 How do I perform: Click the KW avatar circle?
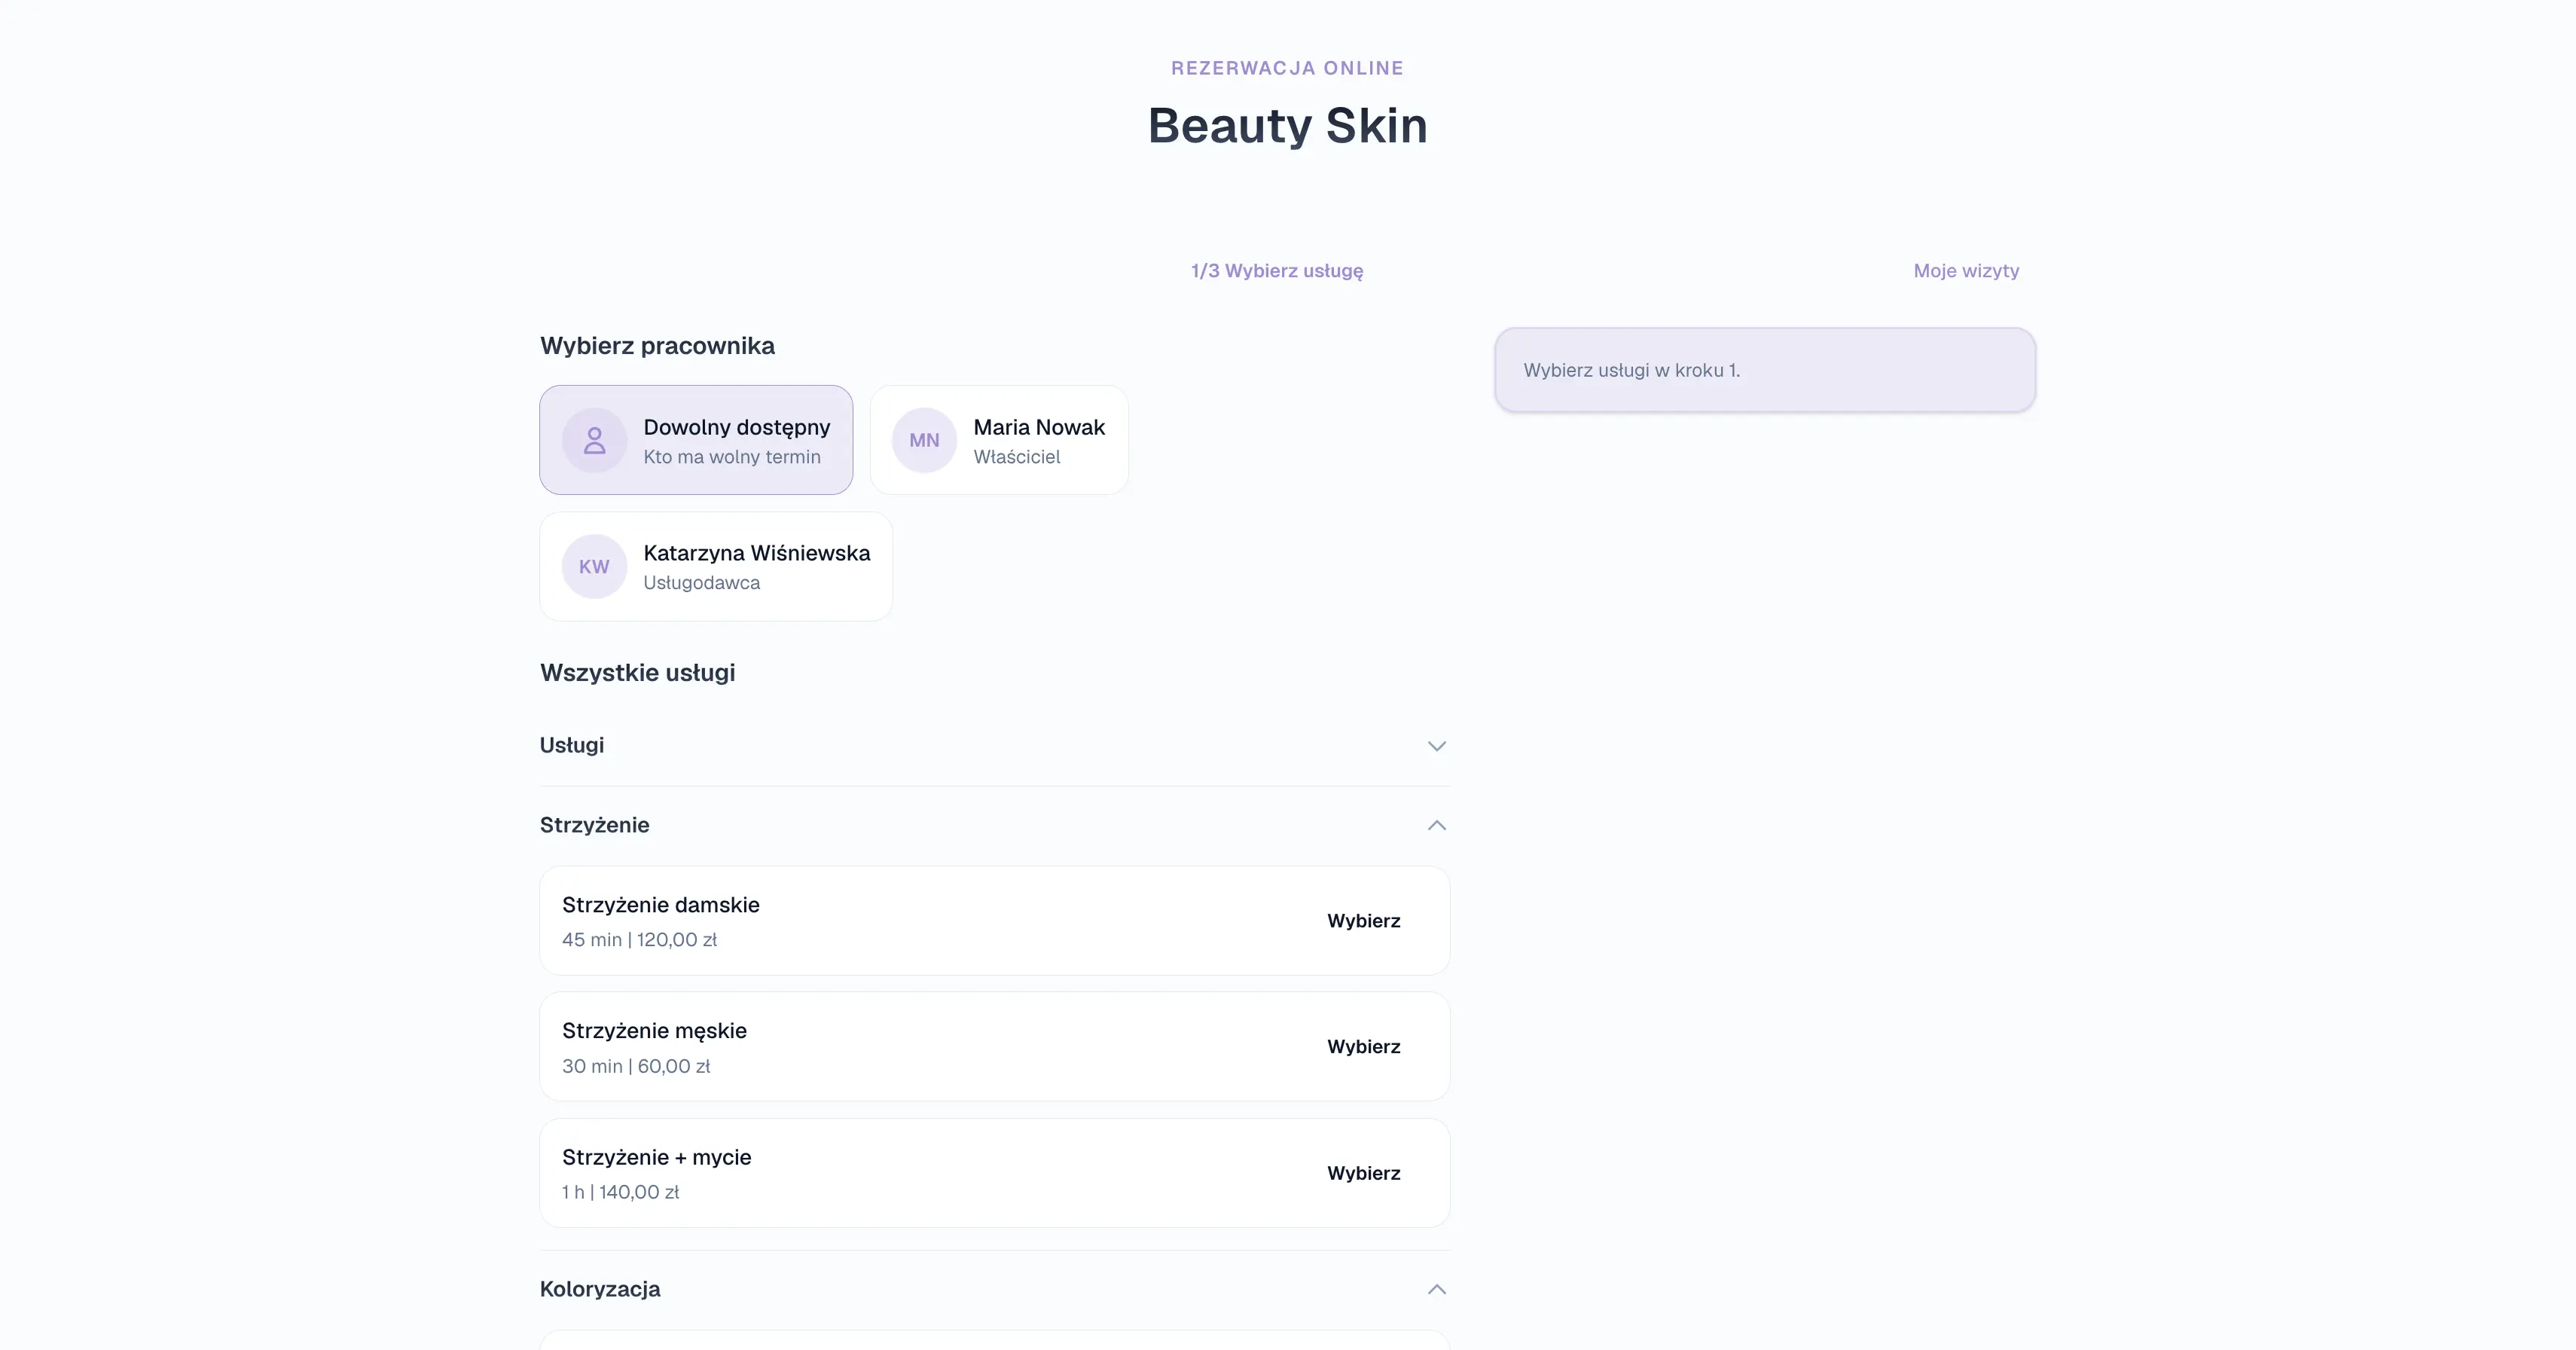594,566
